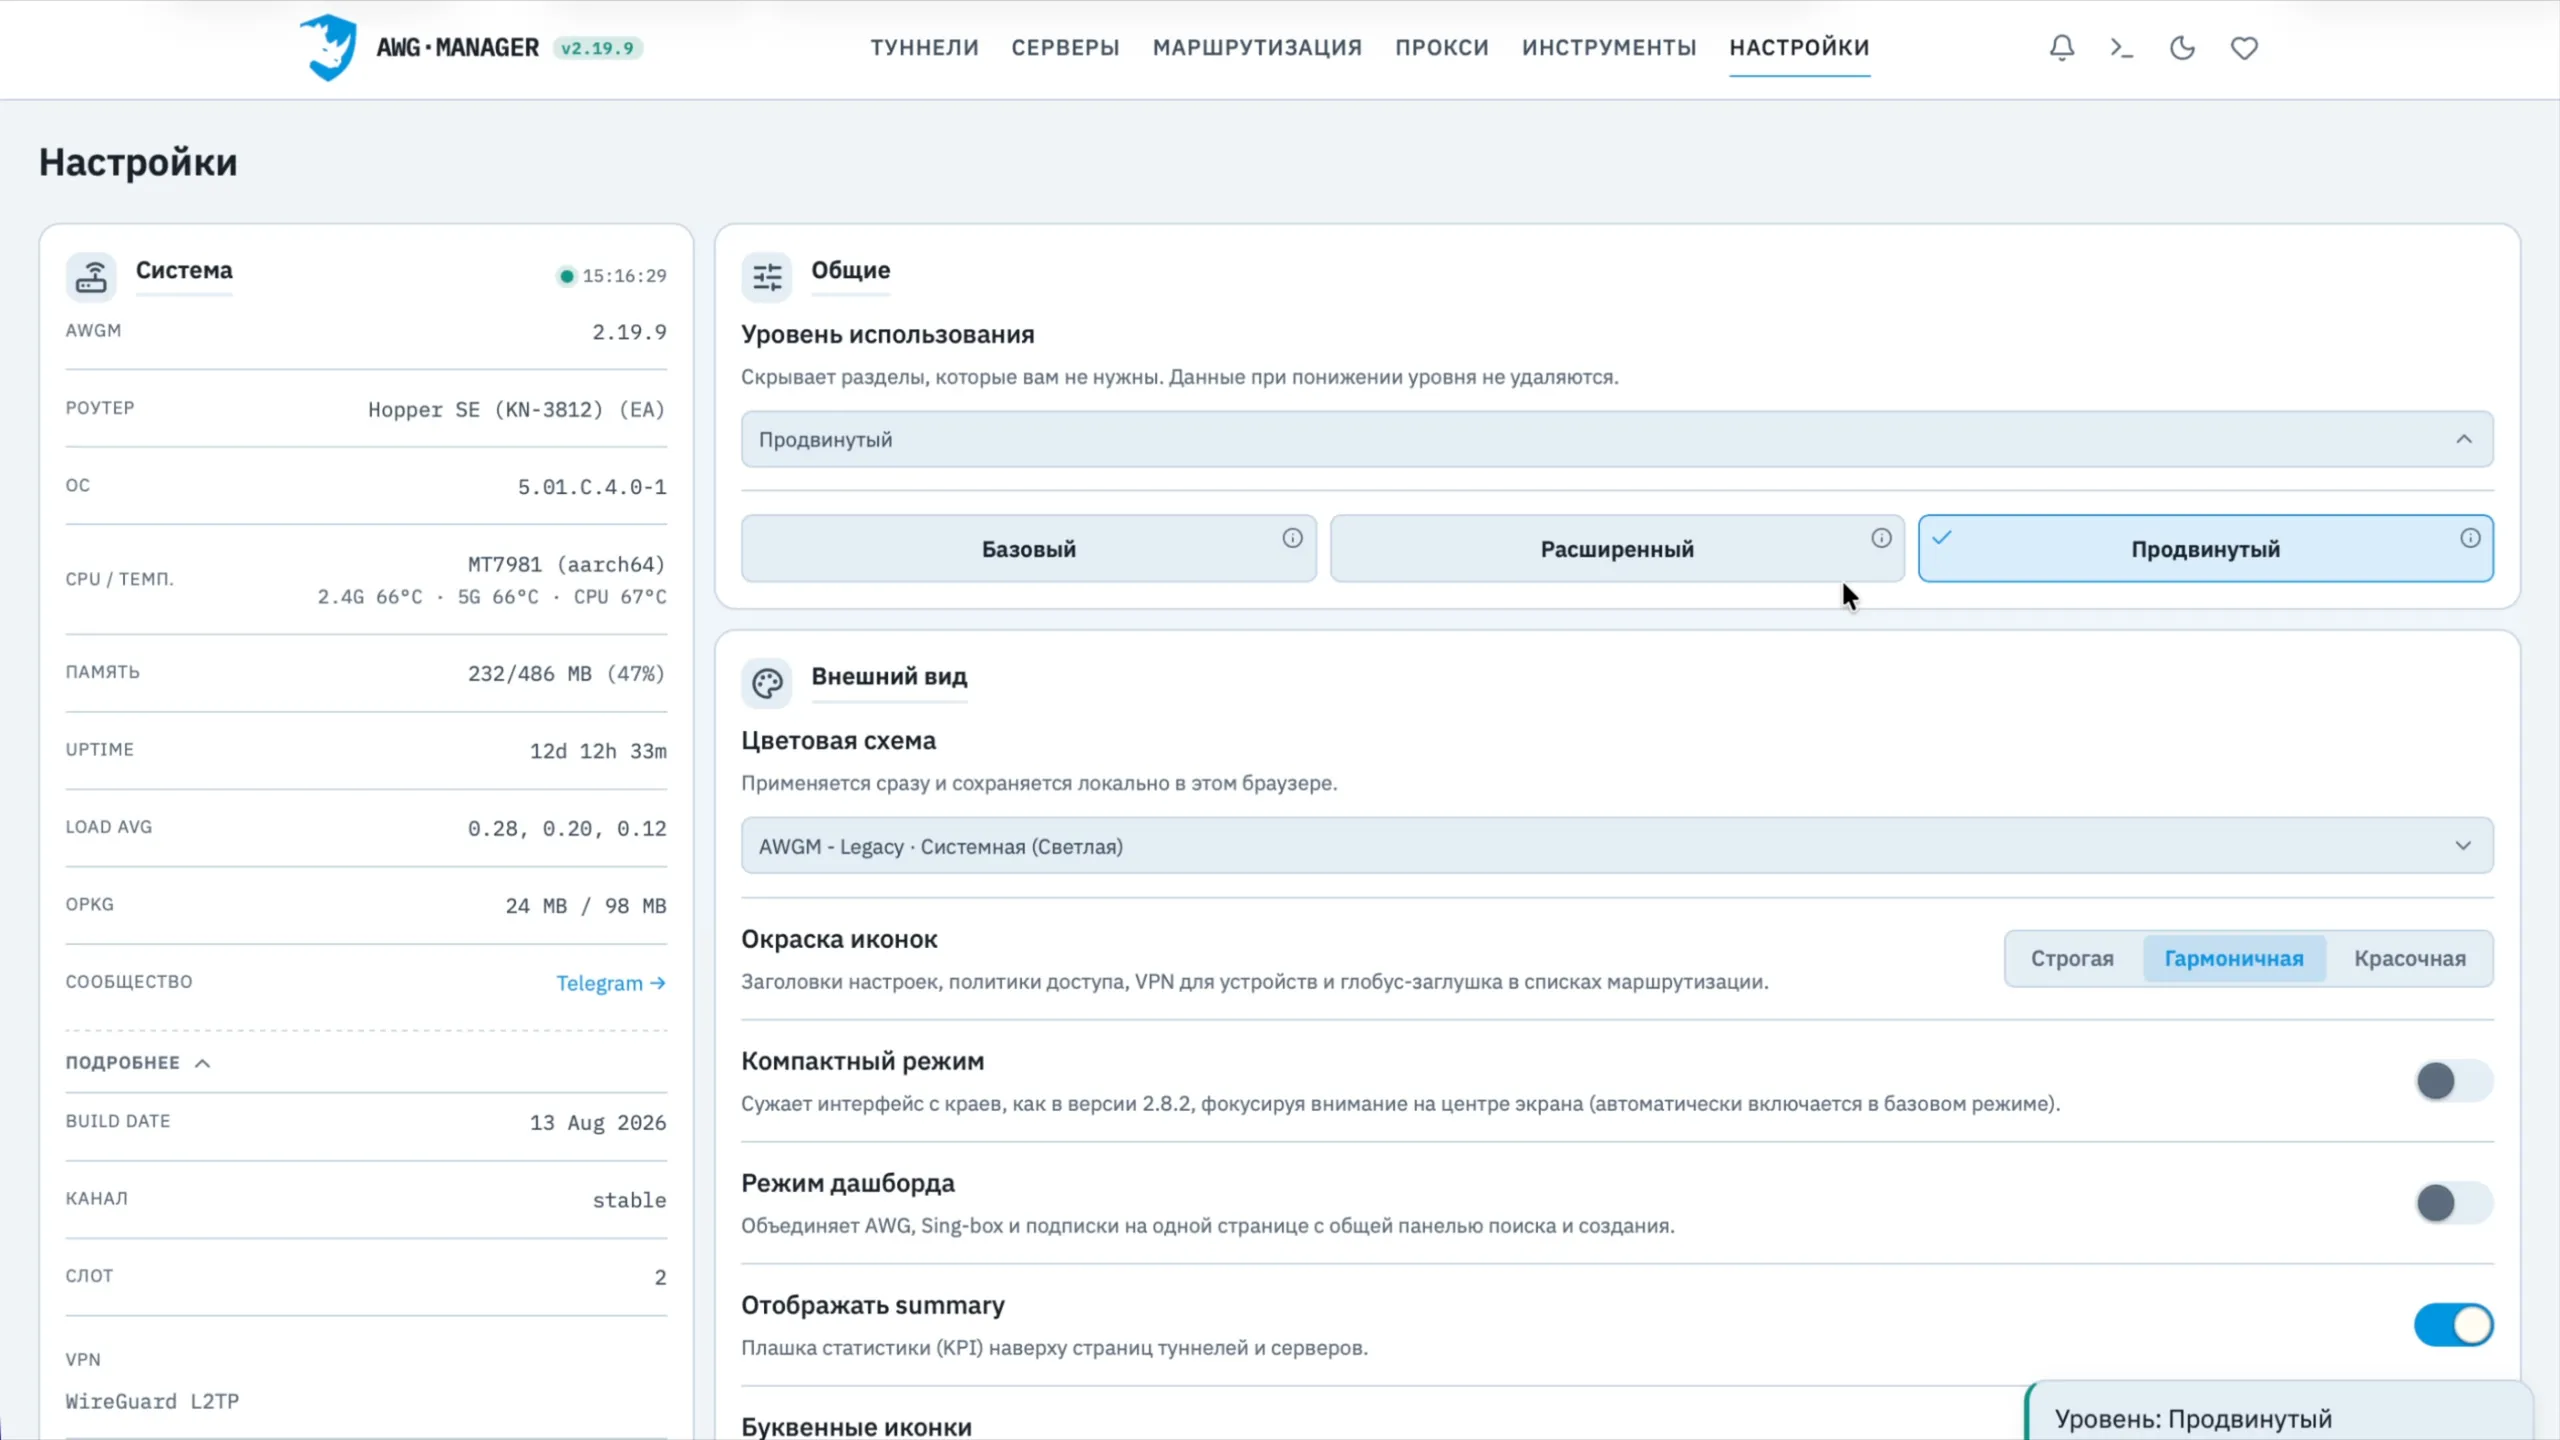Open the СЕРВЕРЫ tab
2560x1440 pixels.
click(1065, 47)
